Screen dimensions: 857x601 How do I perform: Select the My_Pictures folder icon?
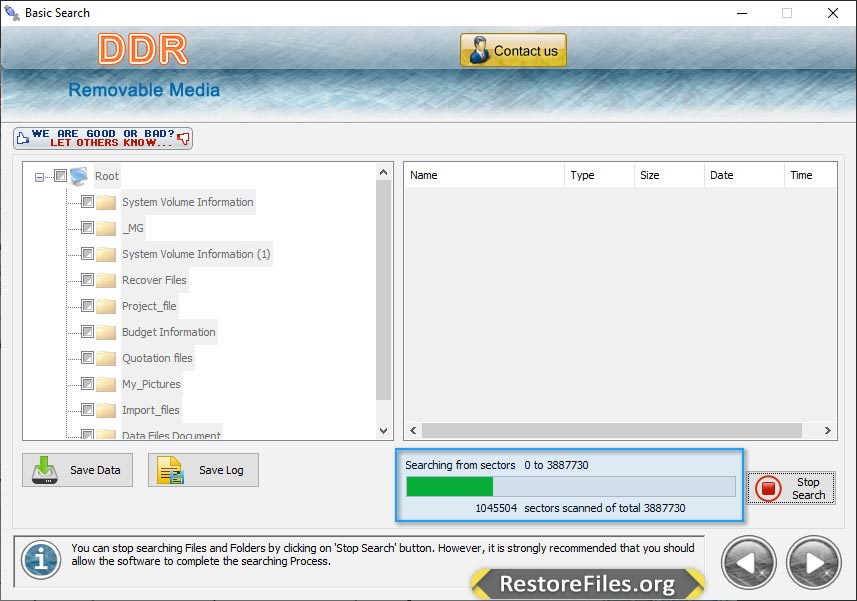pyautogui.click(x=106, y=385)
